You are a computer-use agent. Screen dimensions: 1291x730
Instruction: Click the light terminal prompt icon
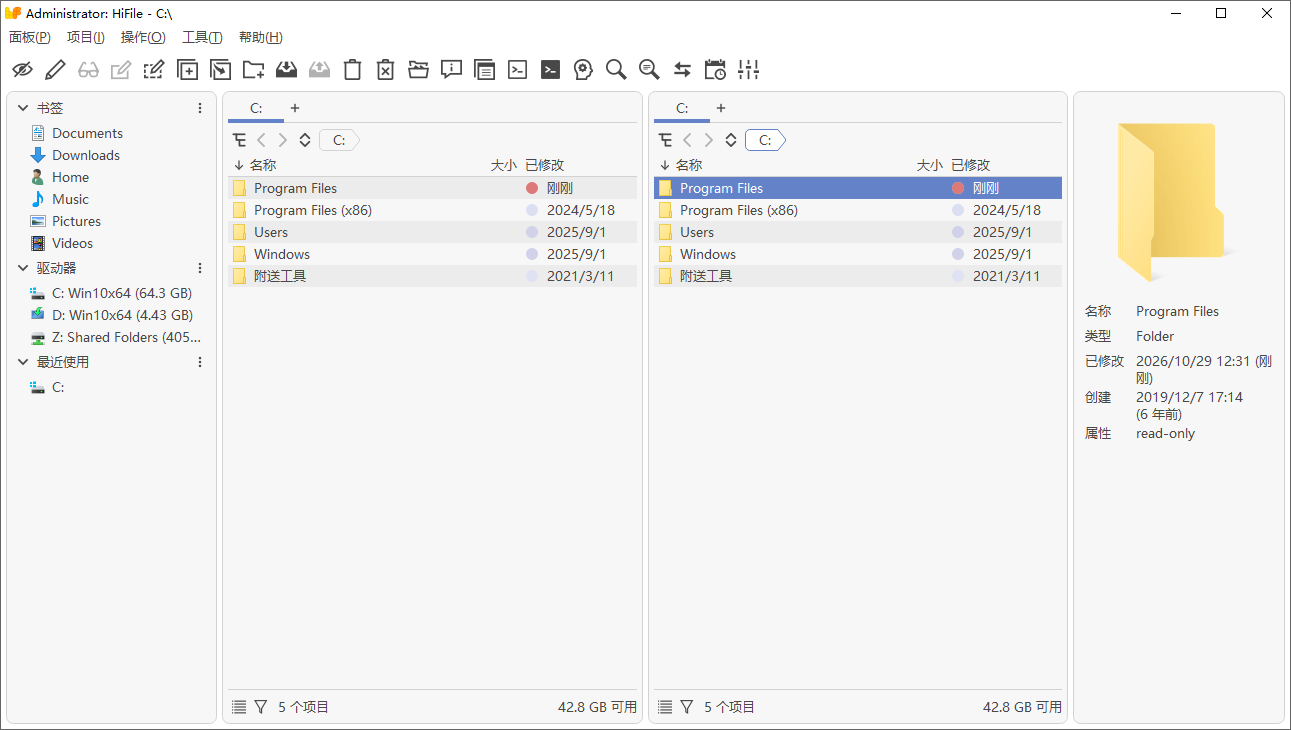click(x=517, y=69)
